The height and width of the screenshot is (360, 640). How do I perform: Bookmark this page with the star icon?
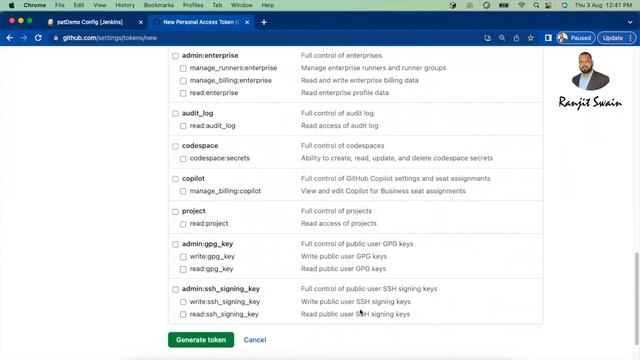(x=531, y=38)
